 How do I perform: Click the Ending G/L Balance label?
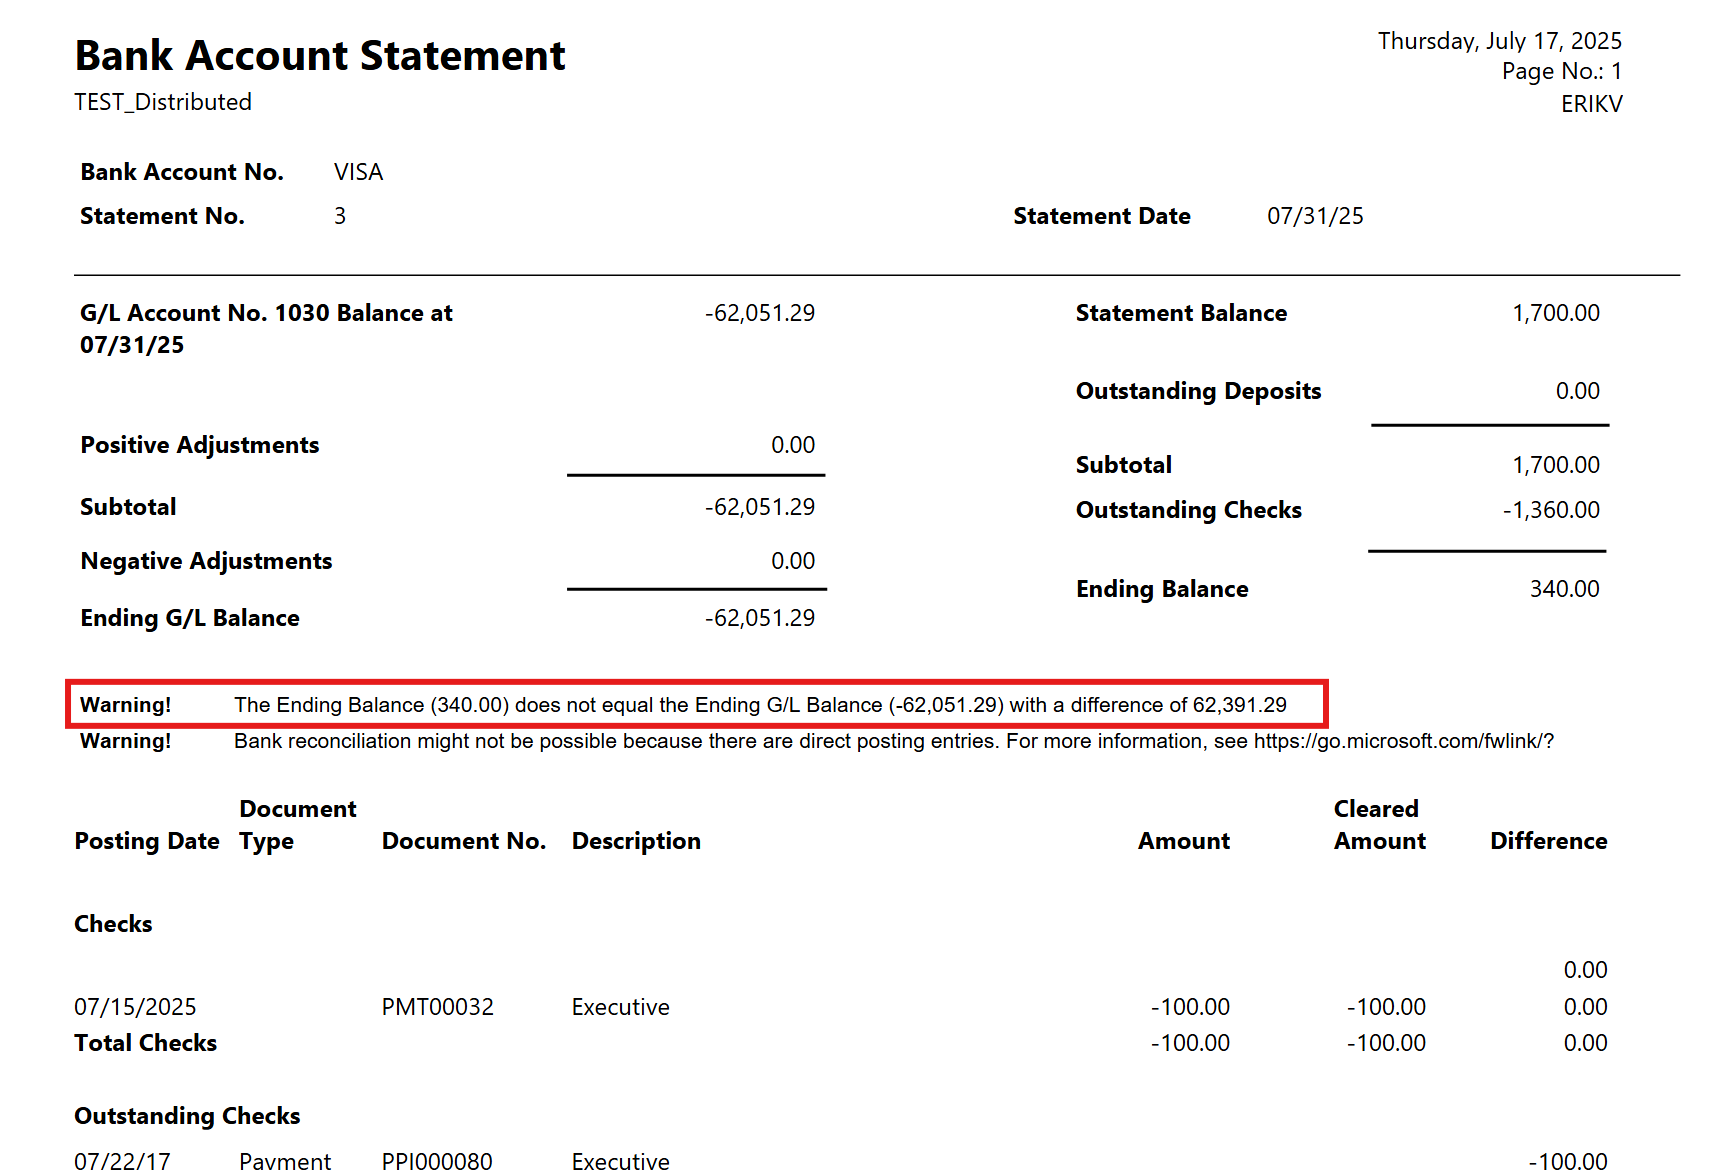[x=190, y=618]
